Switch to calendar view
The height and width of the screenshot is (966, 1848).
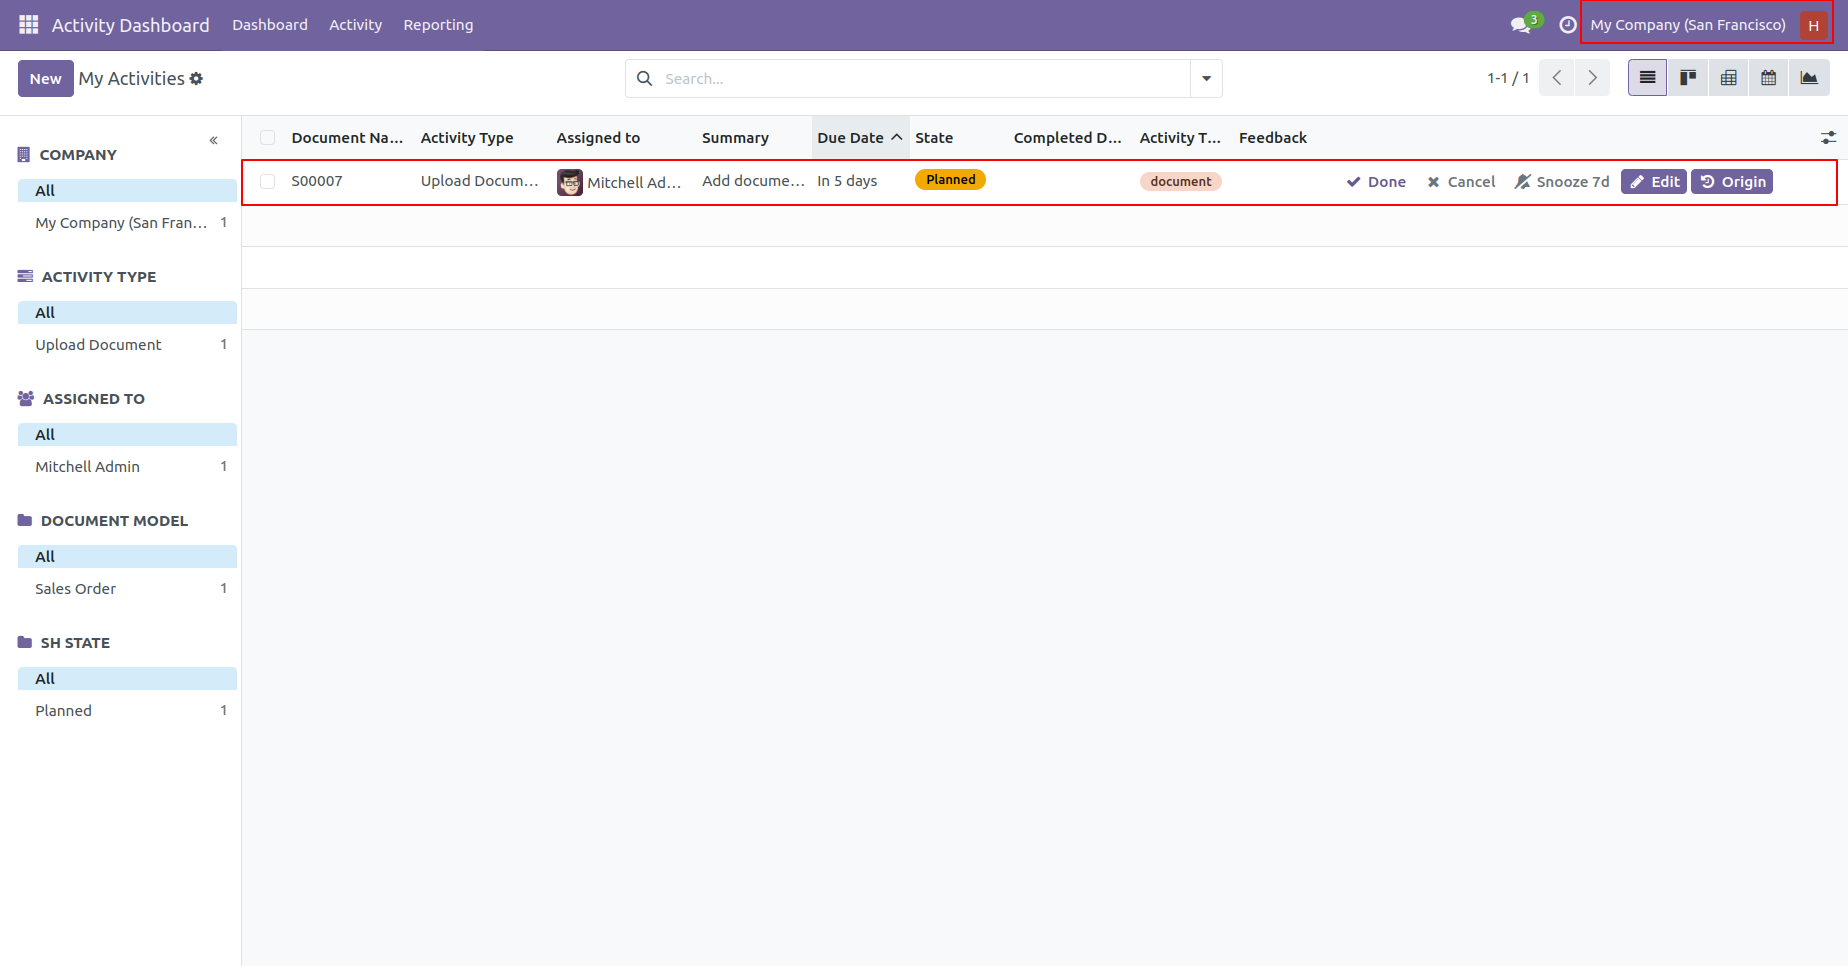click(1768, 78)
